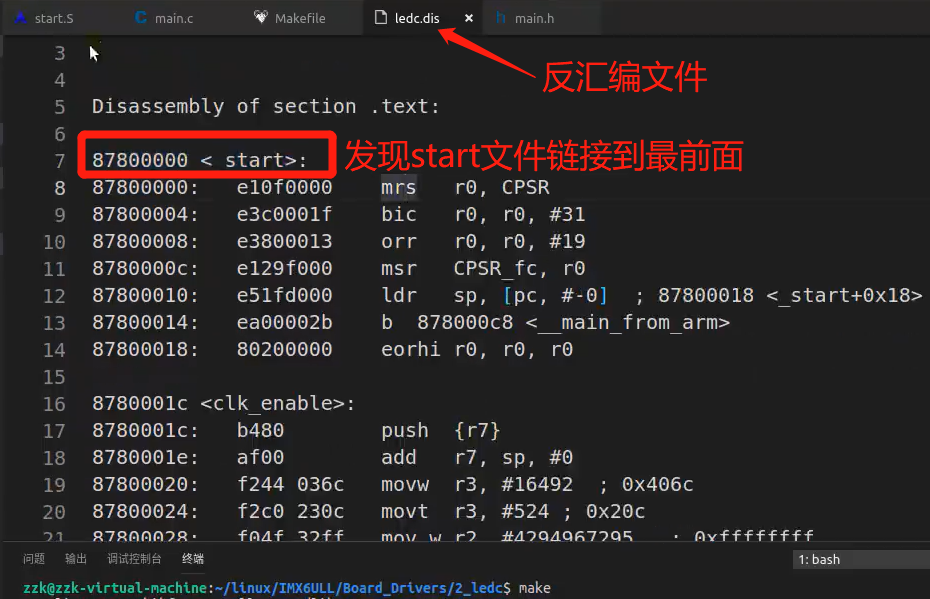This screenshot has height=599, width=930.
Task: Open the 问题 panel tab
Action: coord(34,559)
